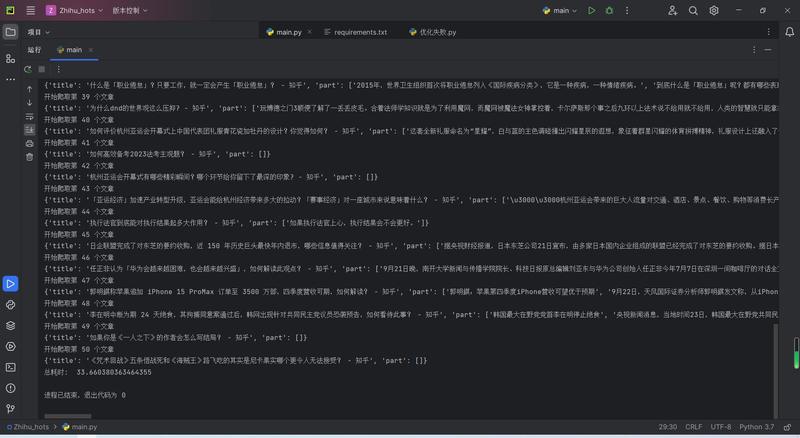Open the Git version control tool window
800x438 pixels.
coord(10,409)
